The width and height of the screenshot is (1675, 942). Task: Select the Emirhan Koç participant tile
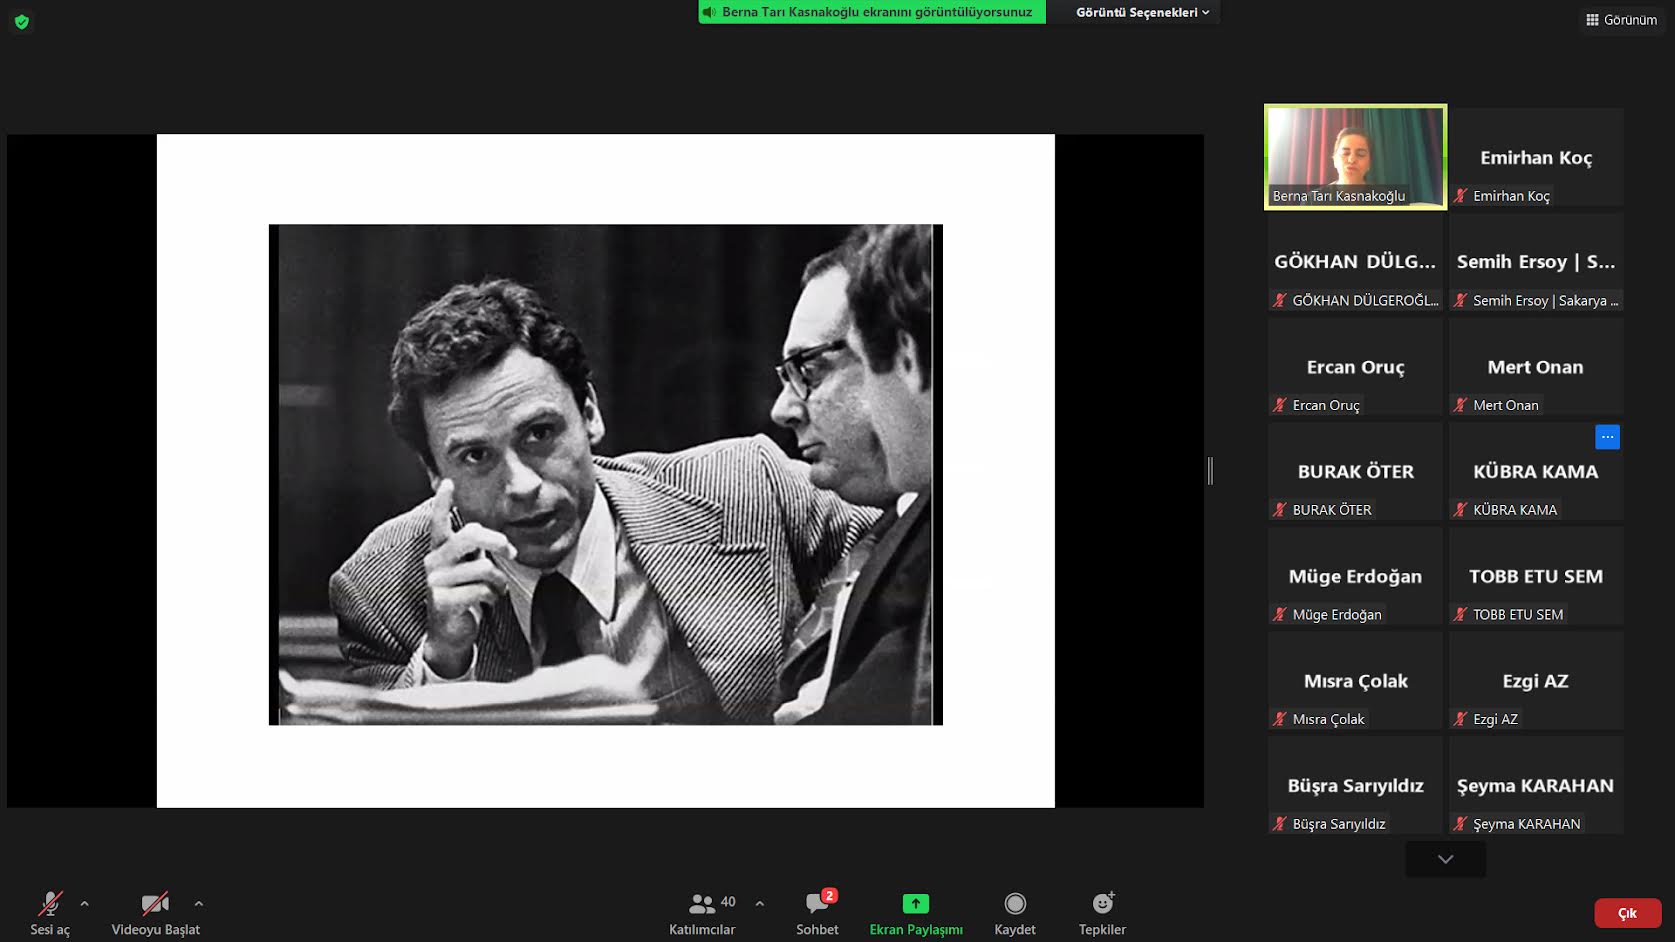pos(1536,158)
